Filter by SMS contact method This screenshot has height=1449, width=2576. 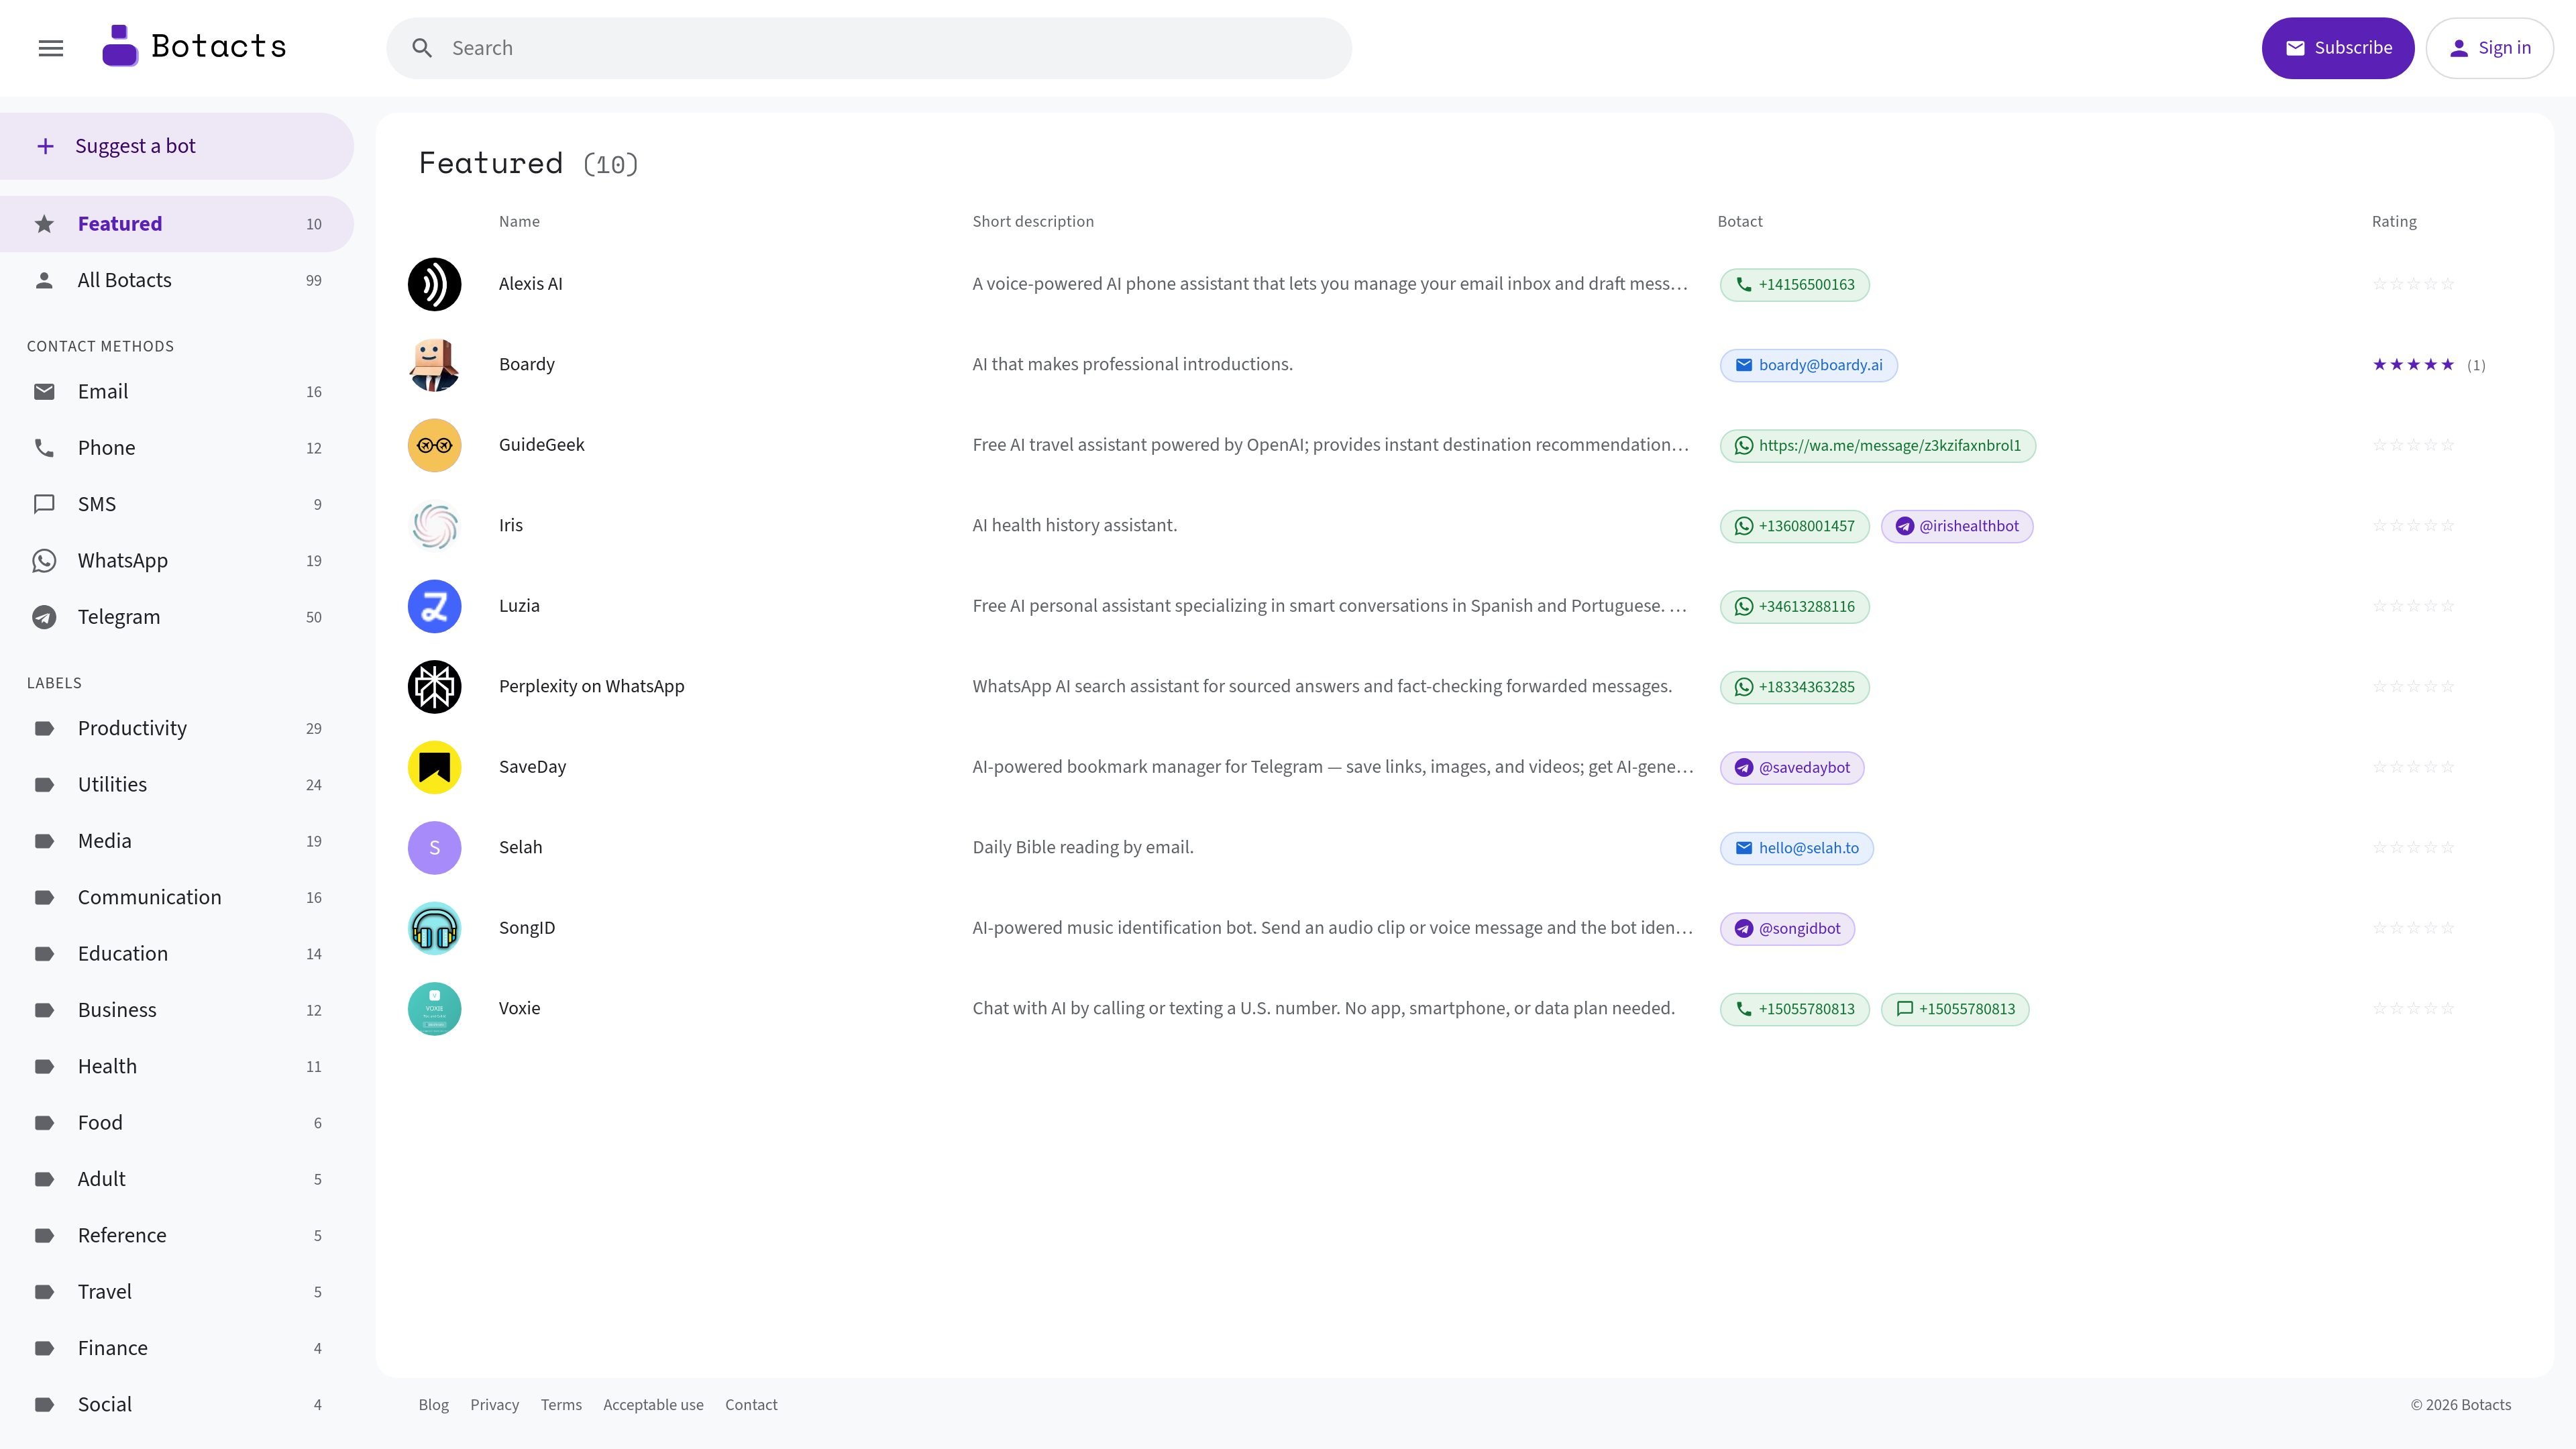[x=177, y=504]
